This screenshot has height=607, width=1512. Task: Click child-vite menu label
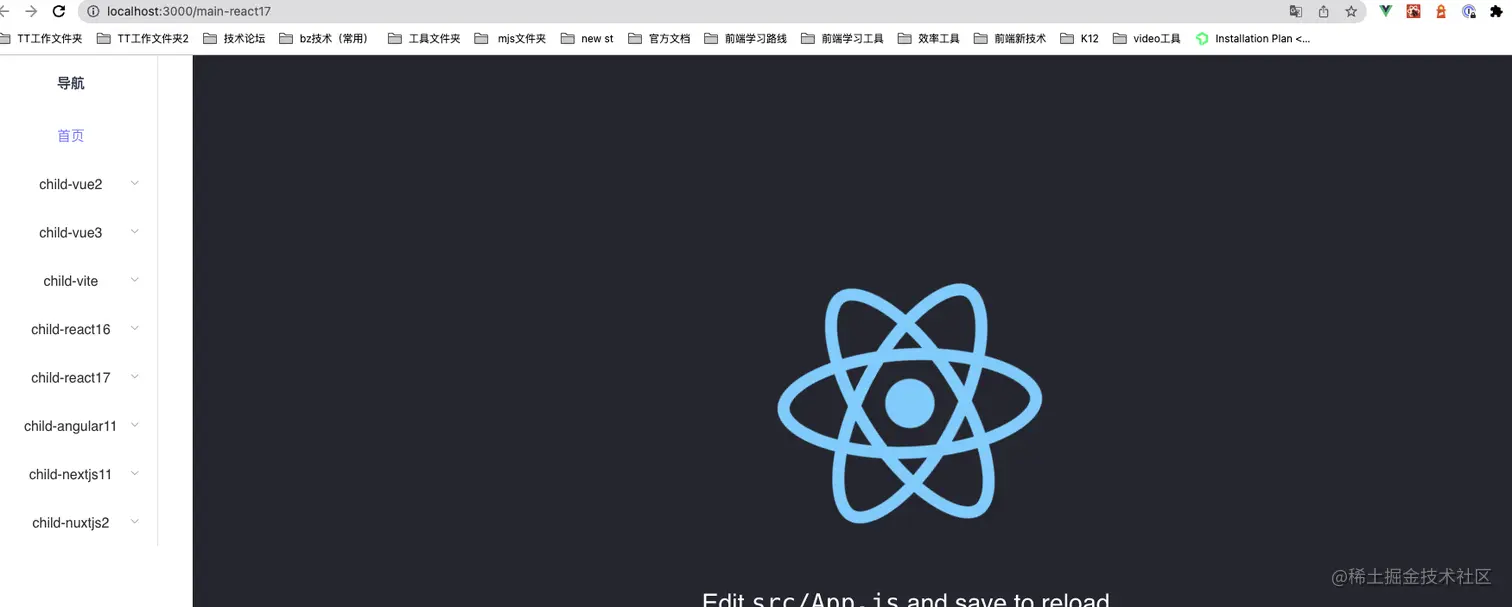71,281
